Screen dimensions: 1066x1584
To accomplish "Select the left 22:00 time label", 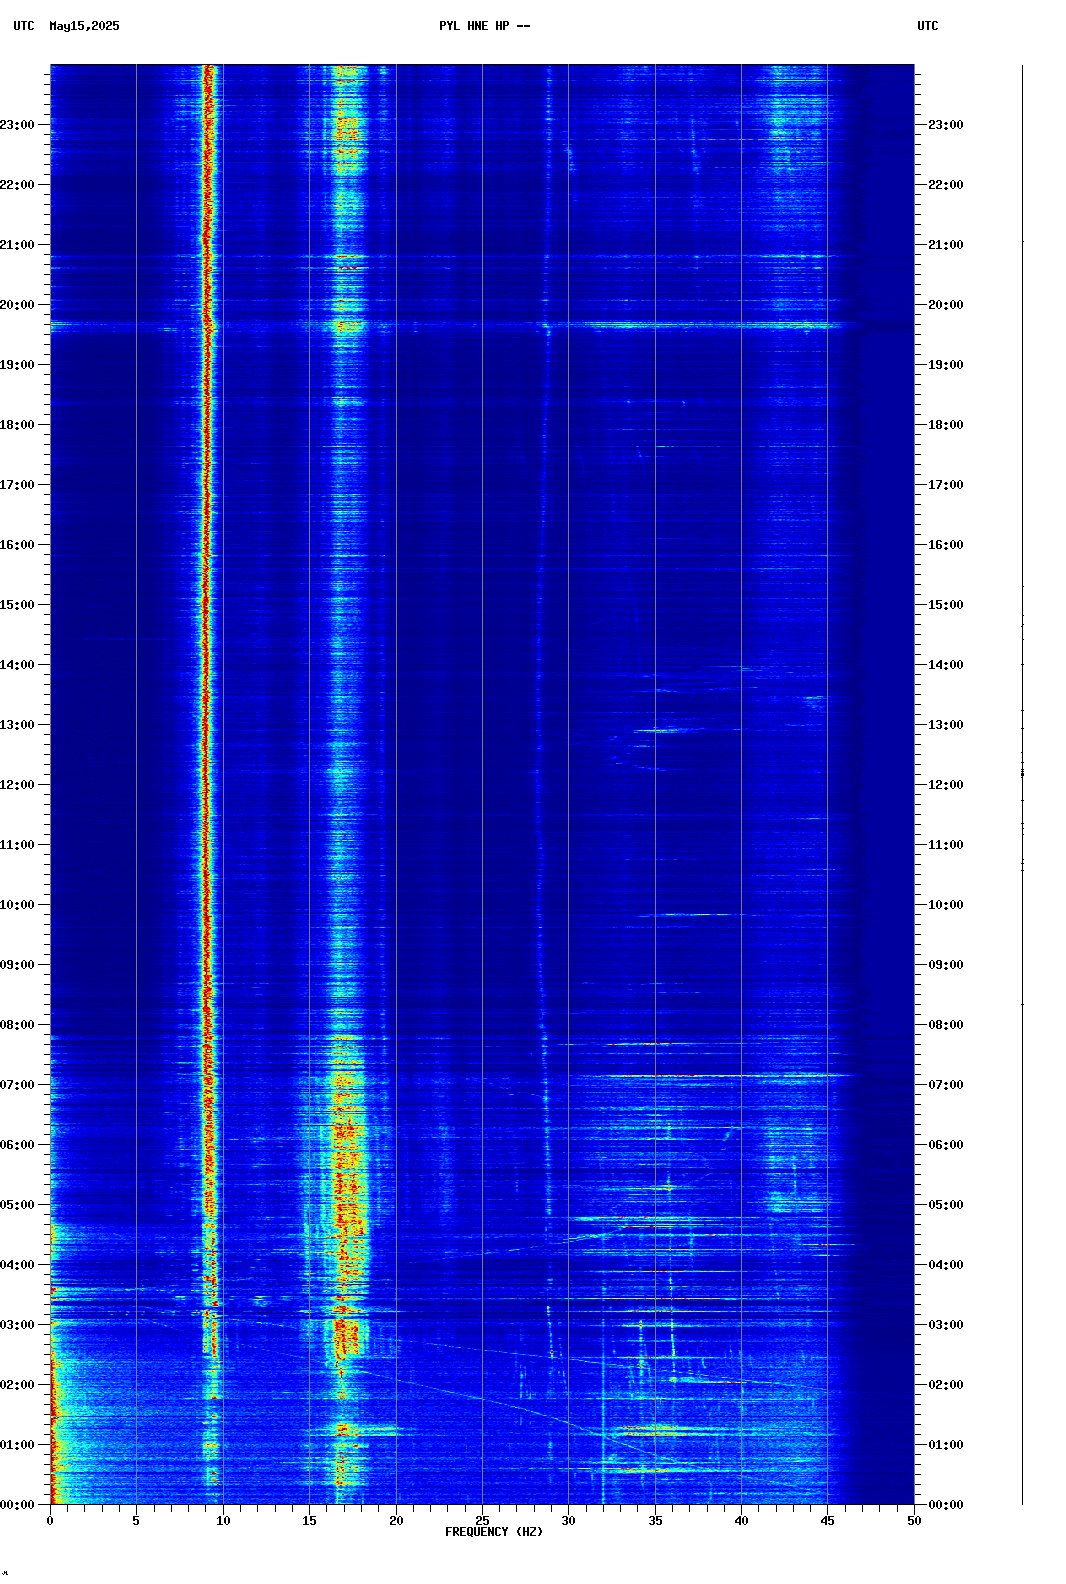I will click(17, 185).
